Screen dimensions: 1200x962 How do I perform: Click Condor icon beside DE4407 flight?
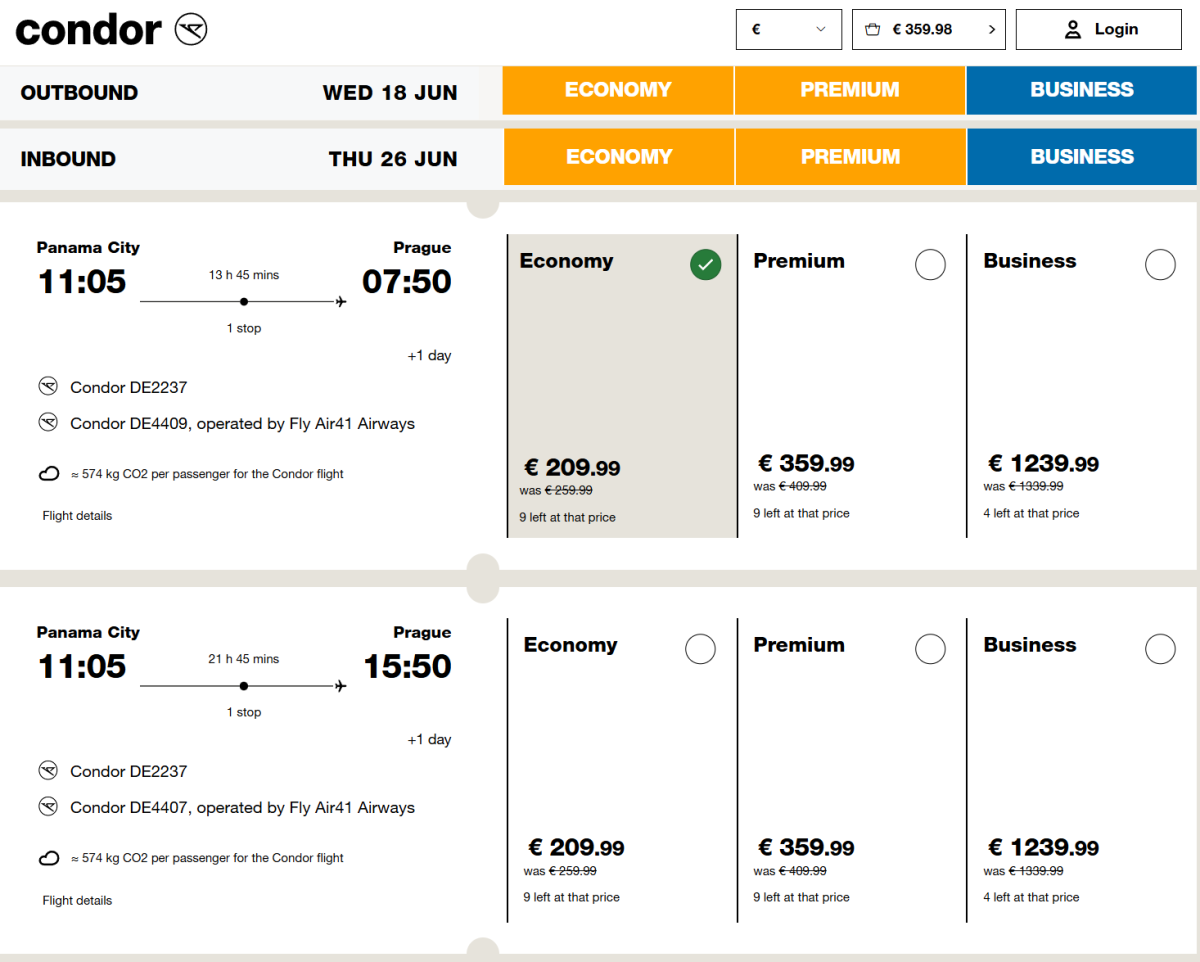(48, 807)
